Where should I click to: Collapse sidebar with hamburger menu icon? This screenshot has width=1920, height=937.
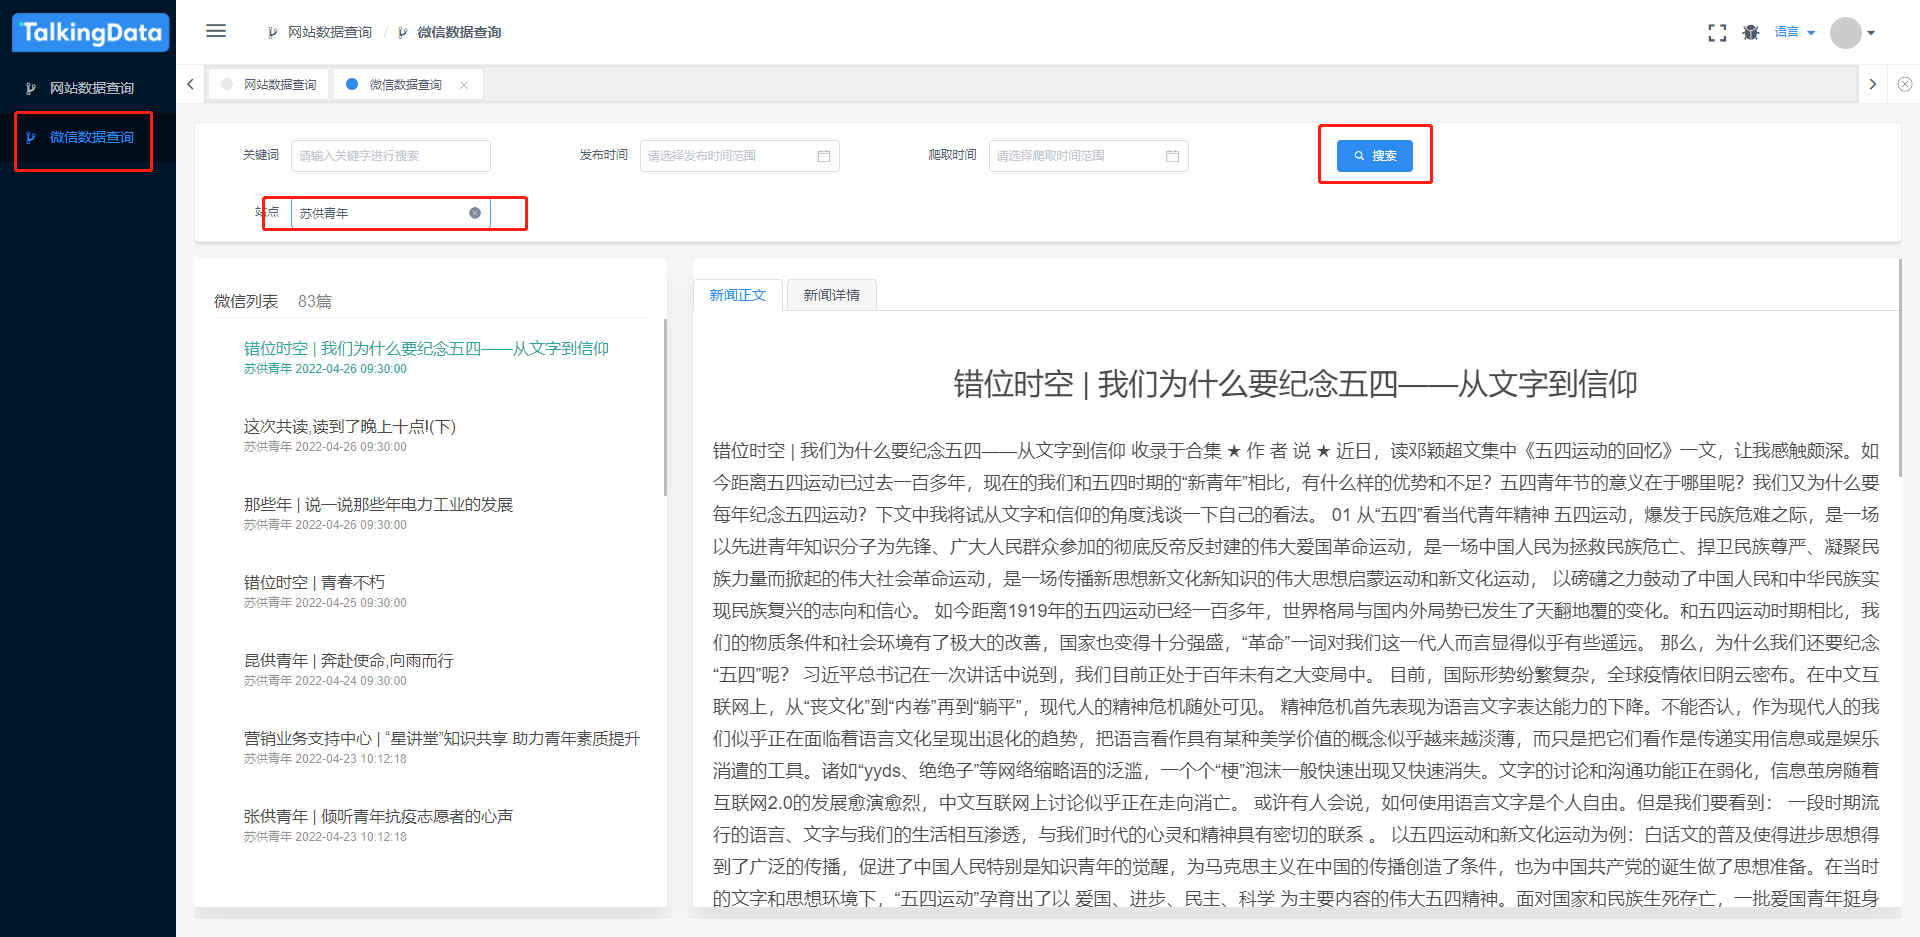(x=216, y=31)
